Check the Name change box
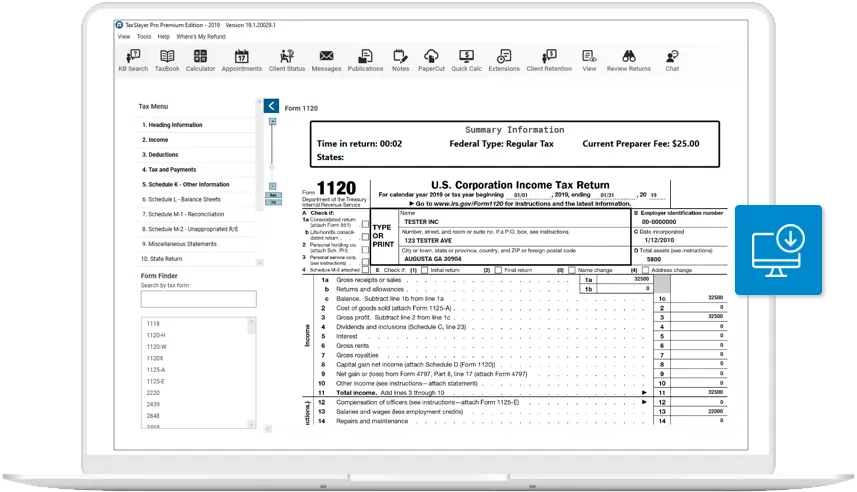The image size is (857, 492). click(572, 270)
